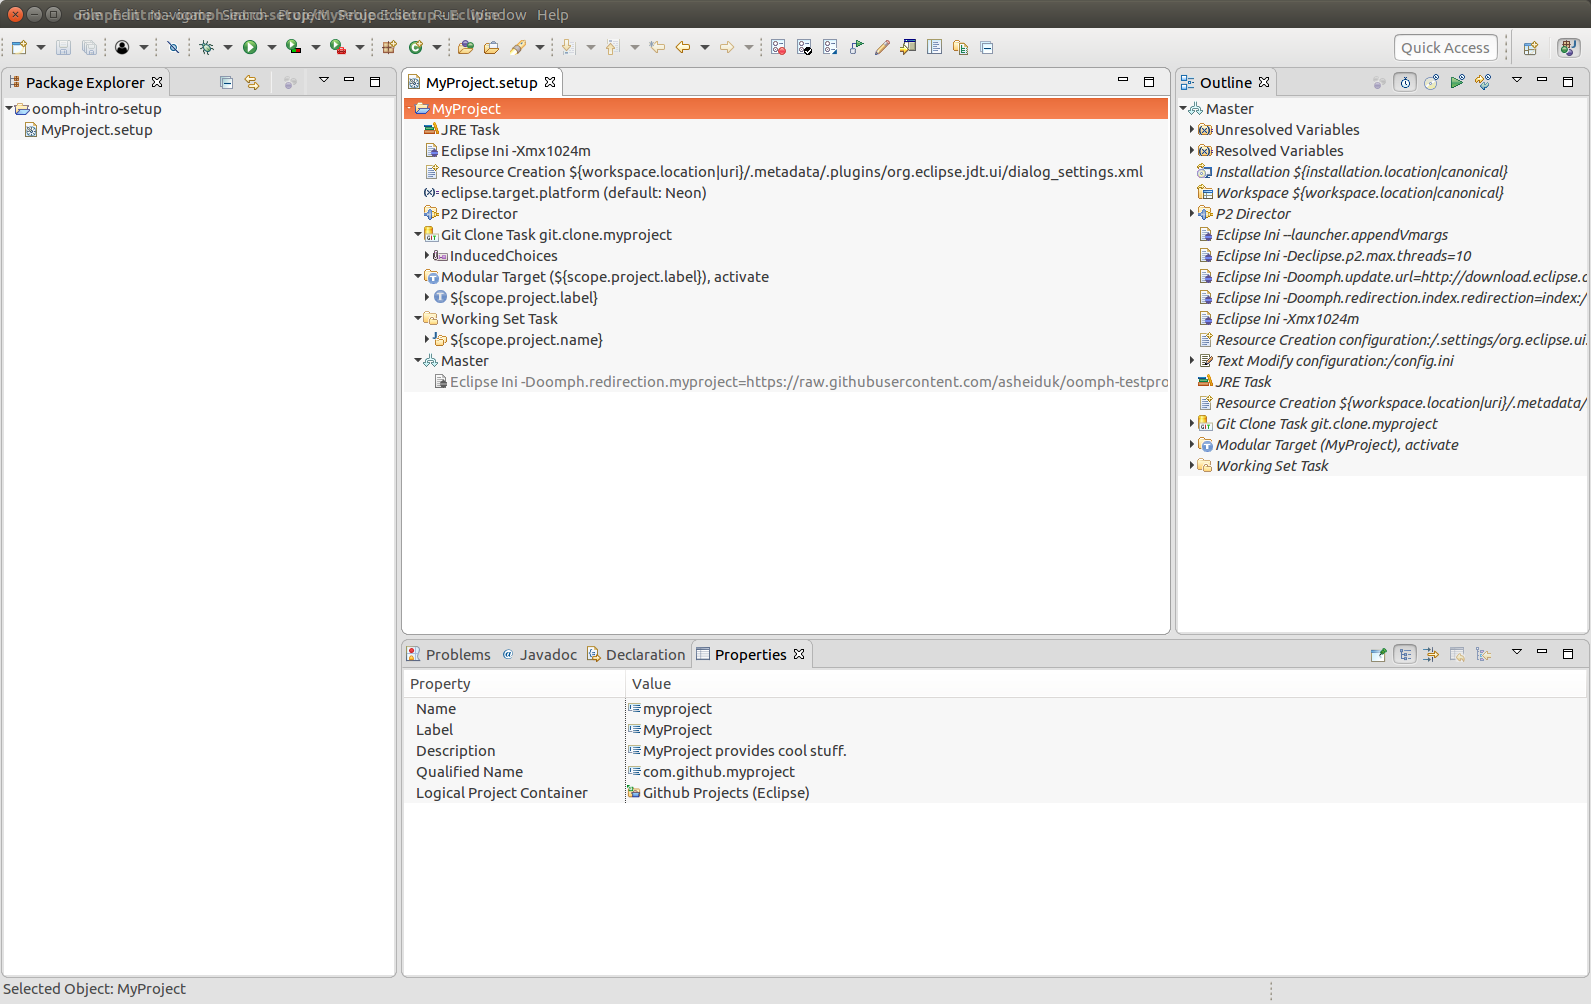The width and height of the screenshot is (1591, 1004).
Task: Click Restore Default Value in Properties toolbar
Action: tap(1457, 654)
